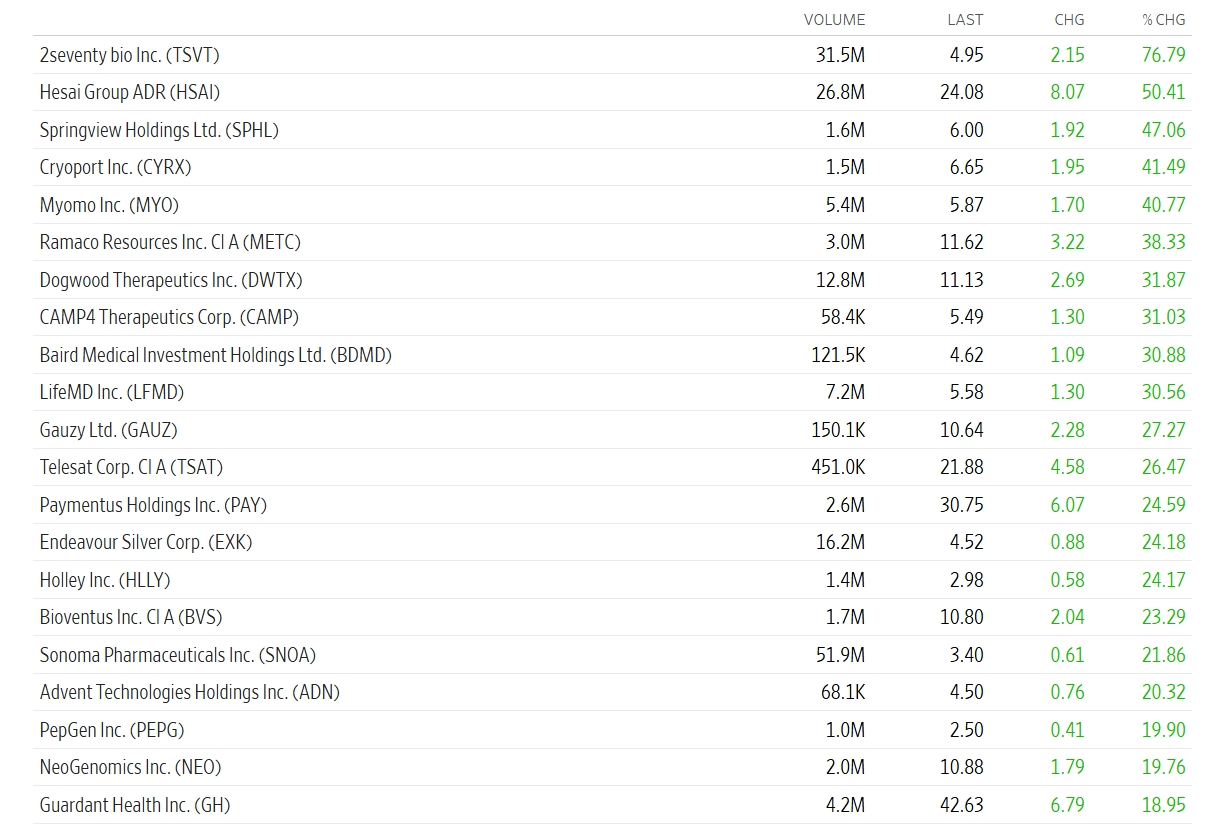Sort by the VOLUME column header

point(834,19)
